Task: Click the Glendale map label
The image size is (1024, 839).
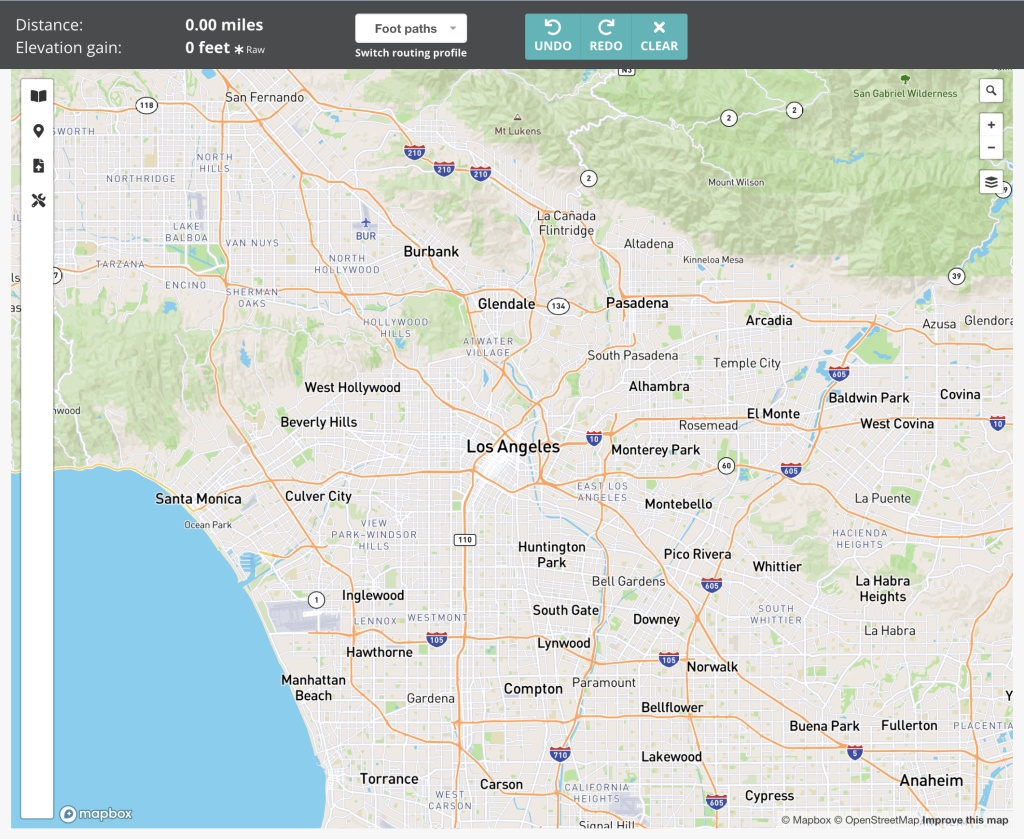Action: [506, 304]
